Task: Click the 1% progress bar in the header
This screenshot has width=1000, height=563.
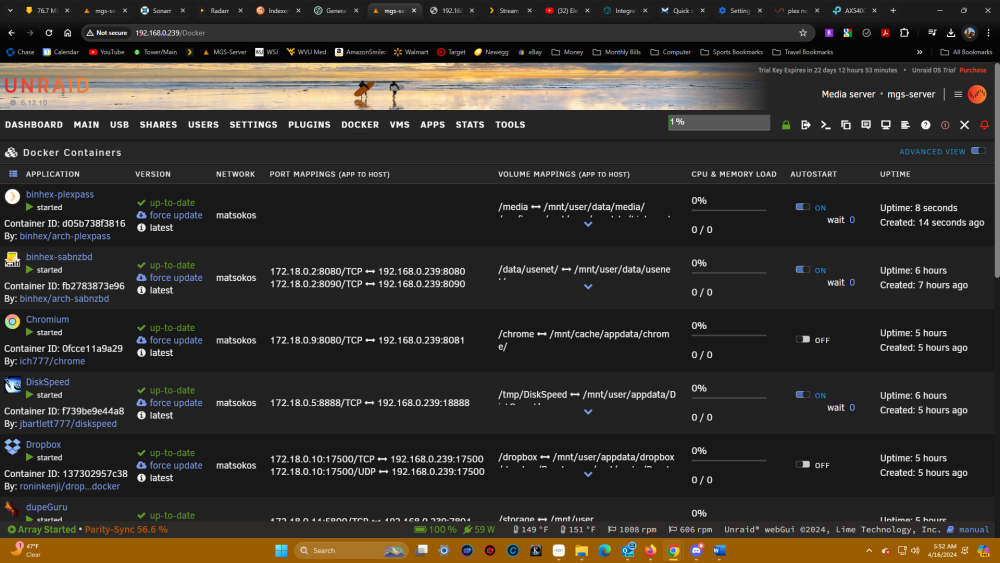Action: tap(719, 122)
